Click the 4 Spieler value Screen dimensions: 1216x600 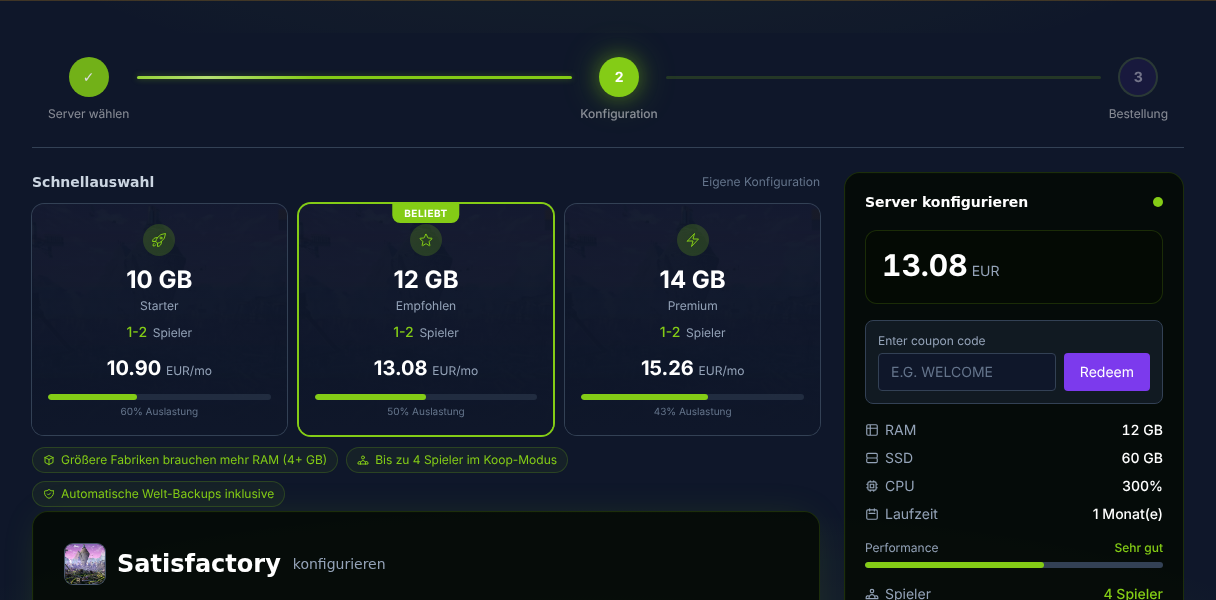(x=1133, y=594)
